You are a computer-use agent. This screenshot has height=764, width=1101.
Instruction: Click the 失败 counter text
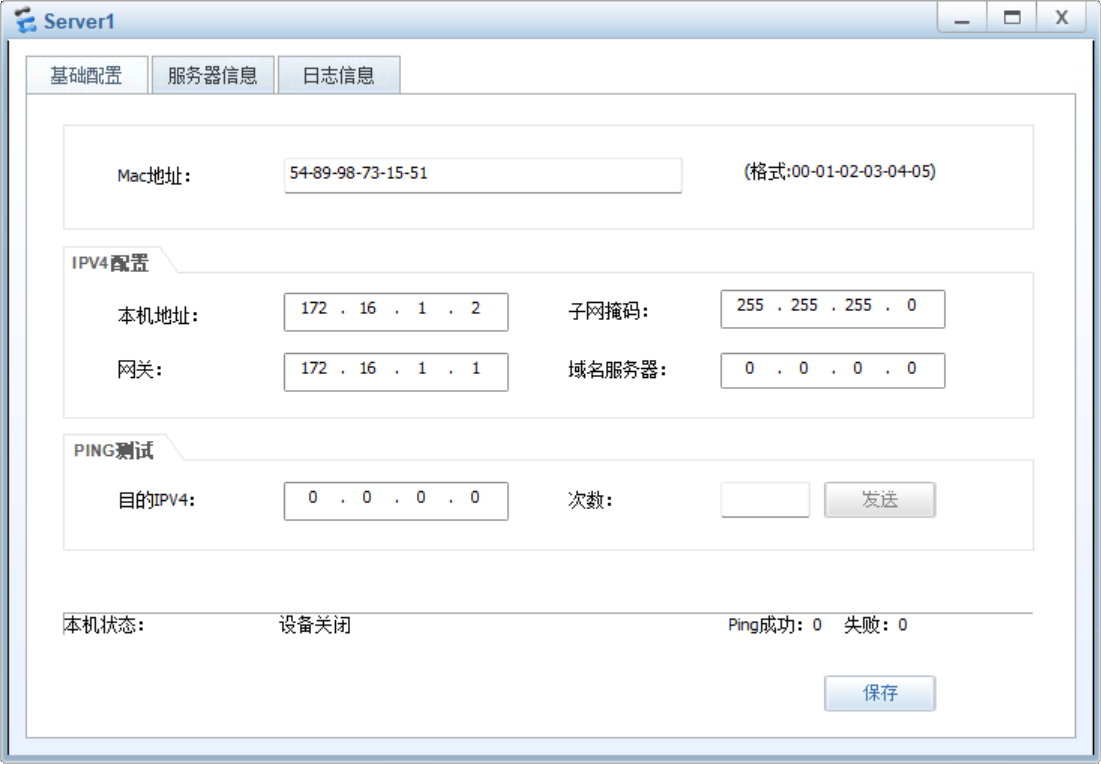[x=876, y=625]
